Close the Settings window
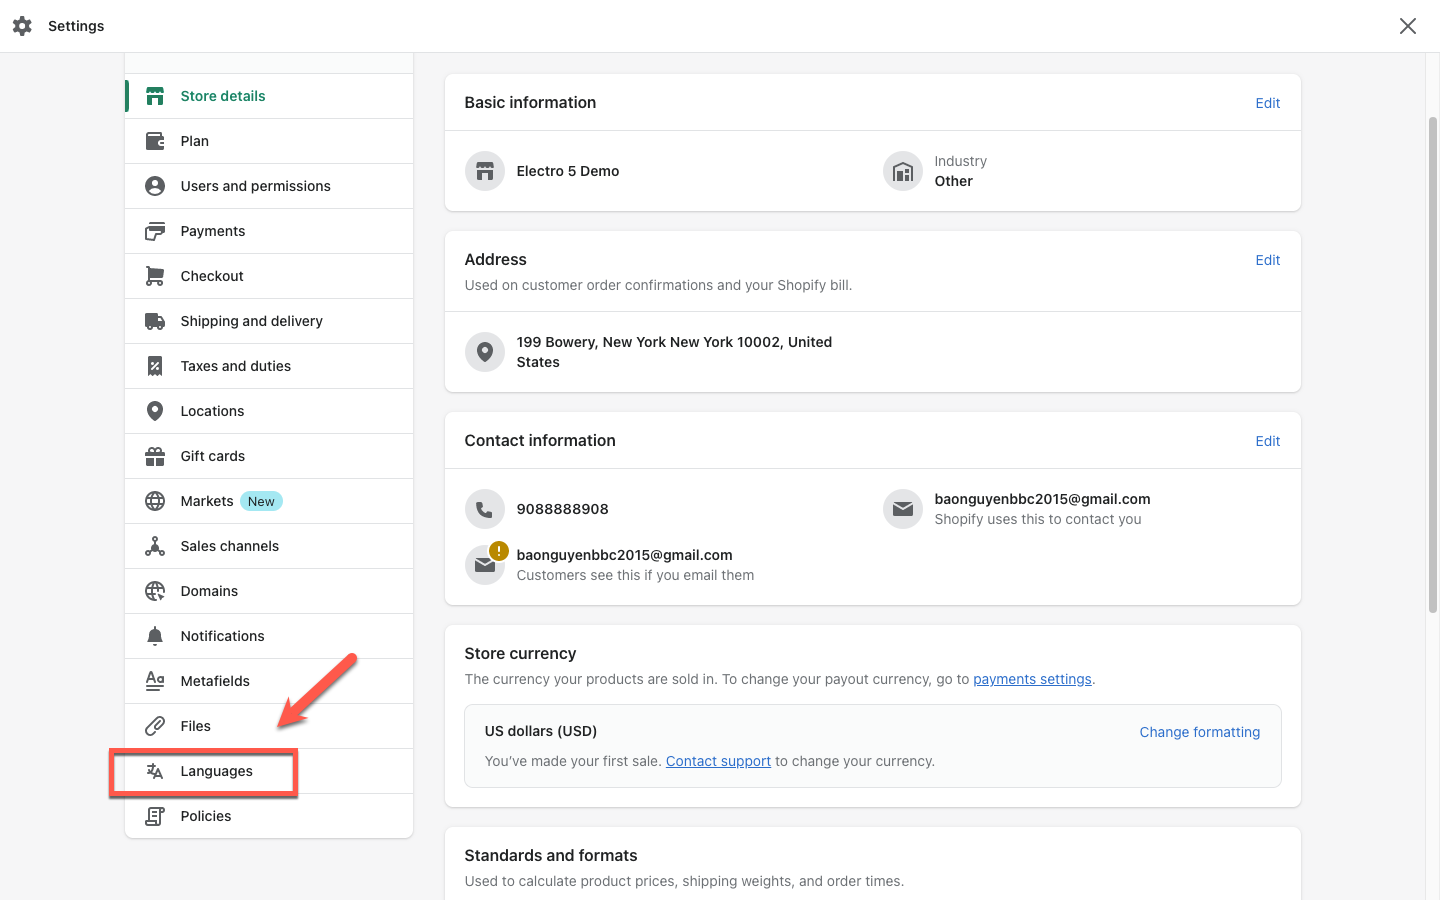The image size is (1440, 900). 1408,26
